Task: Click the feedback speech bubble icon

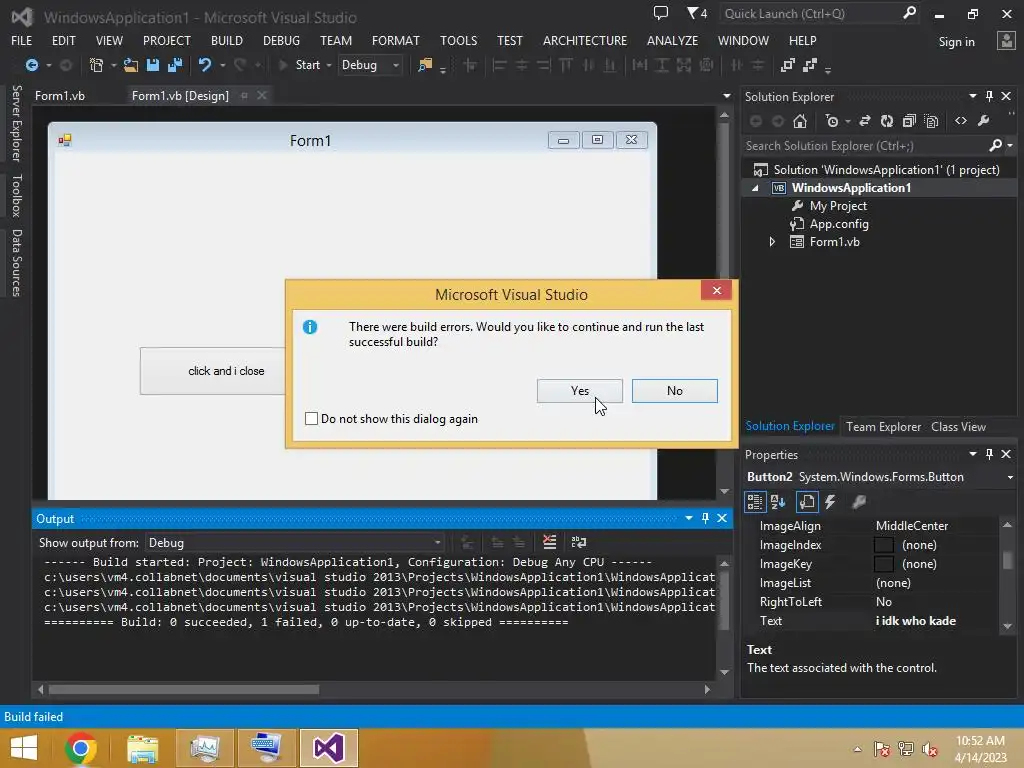Action: click(661, 13)
